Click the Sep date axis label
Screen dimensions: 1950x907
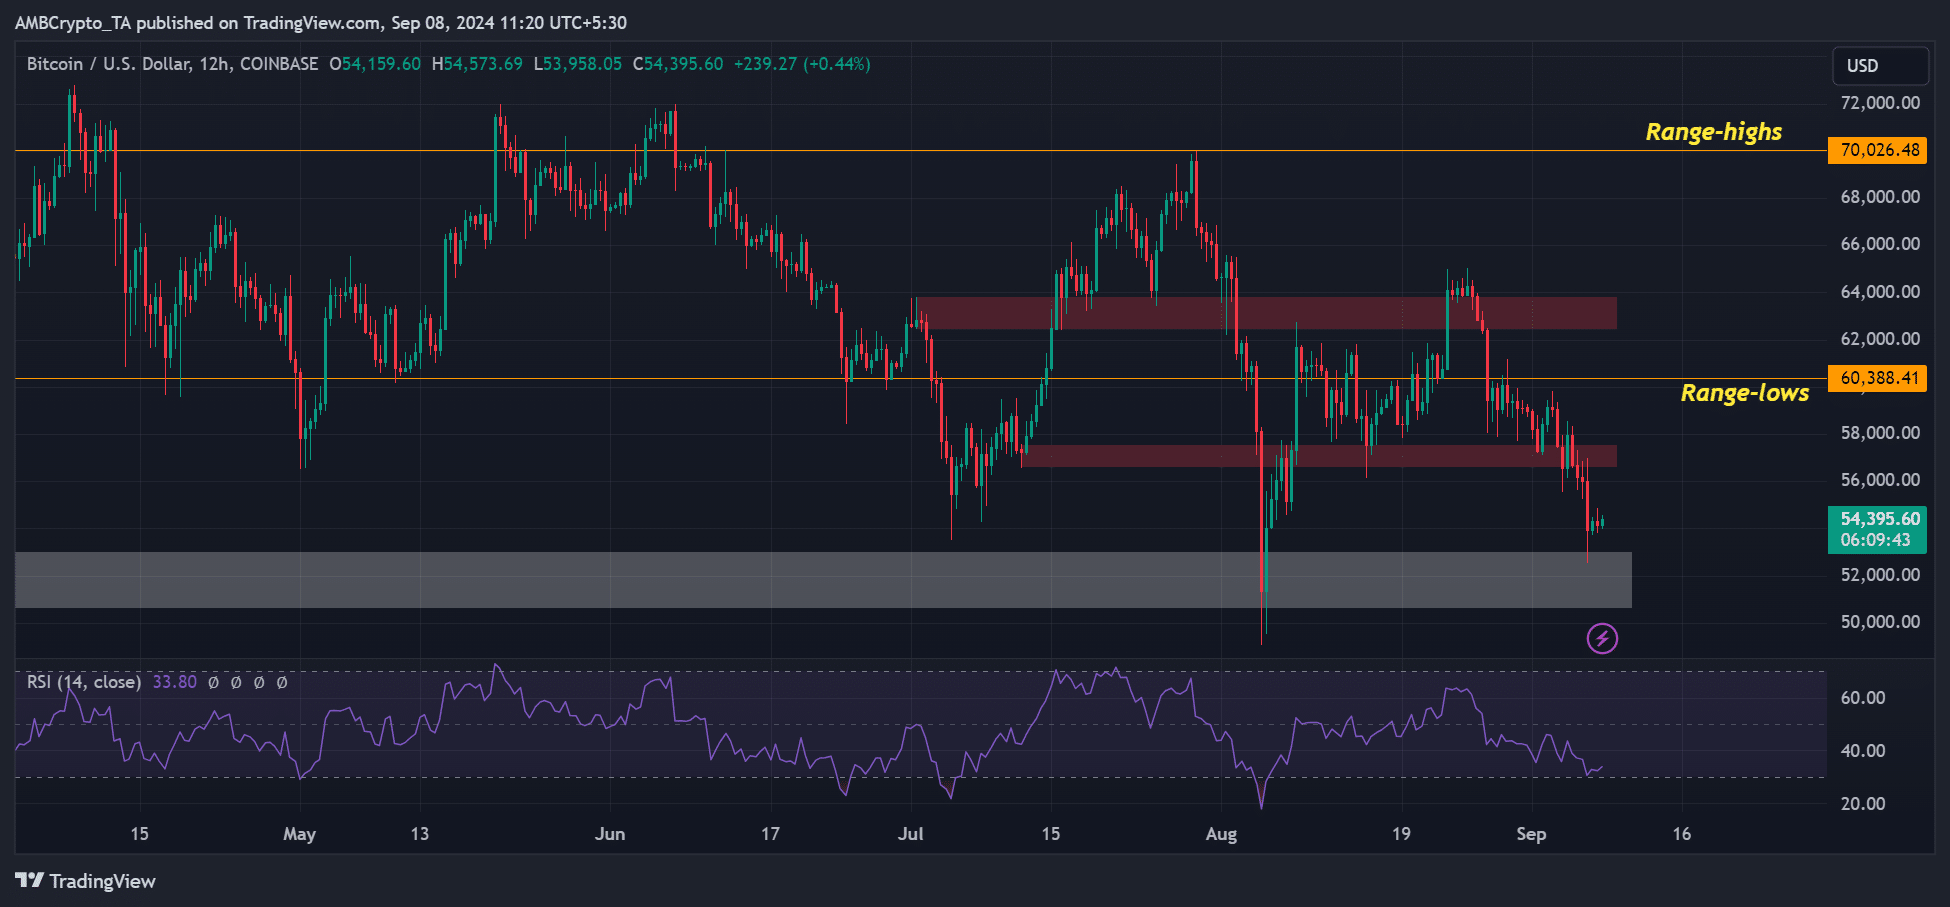[x=1532, y=834]
